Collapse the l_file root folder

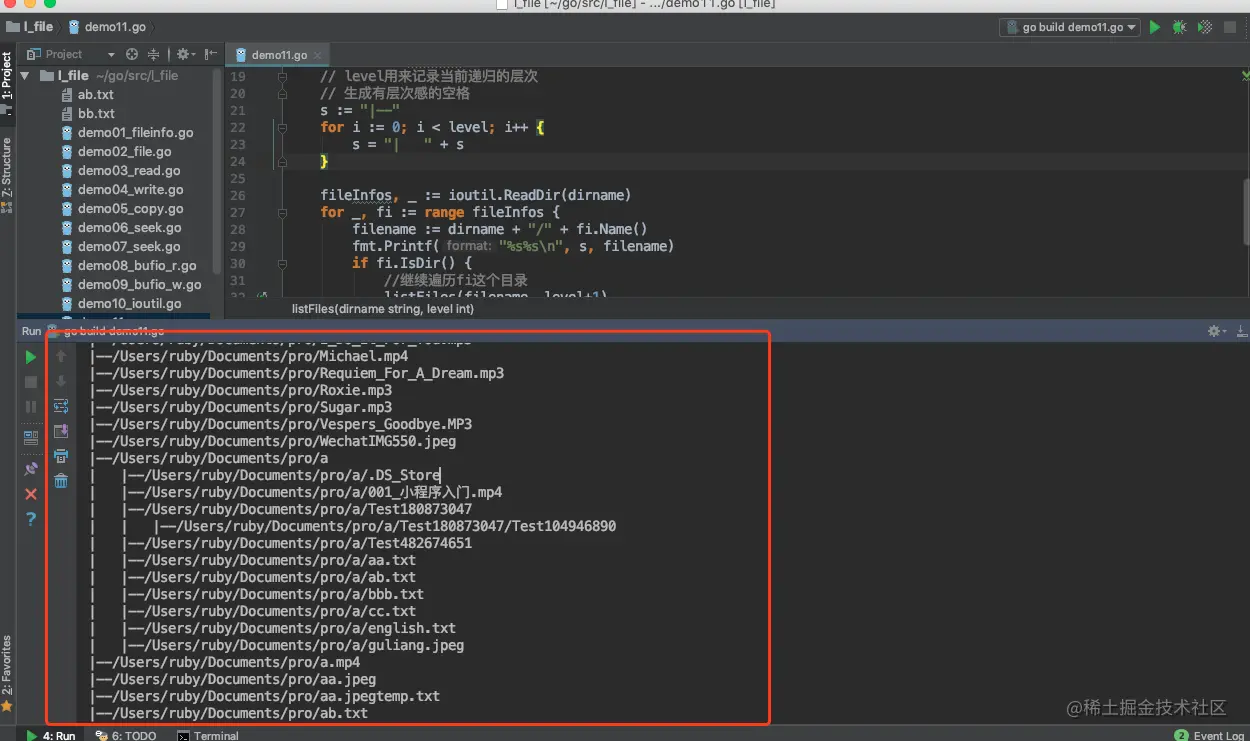point(25,75)
